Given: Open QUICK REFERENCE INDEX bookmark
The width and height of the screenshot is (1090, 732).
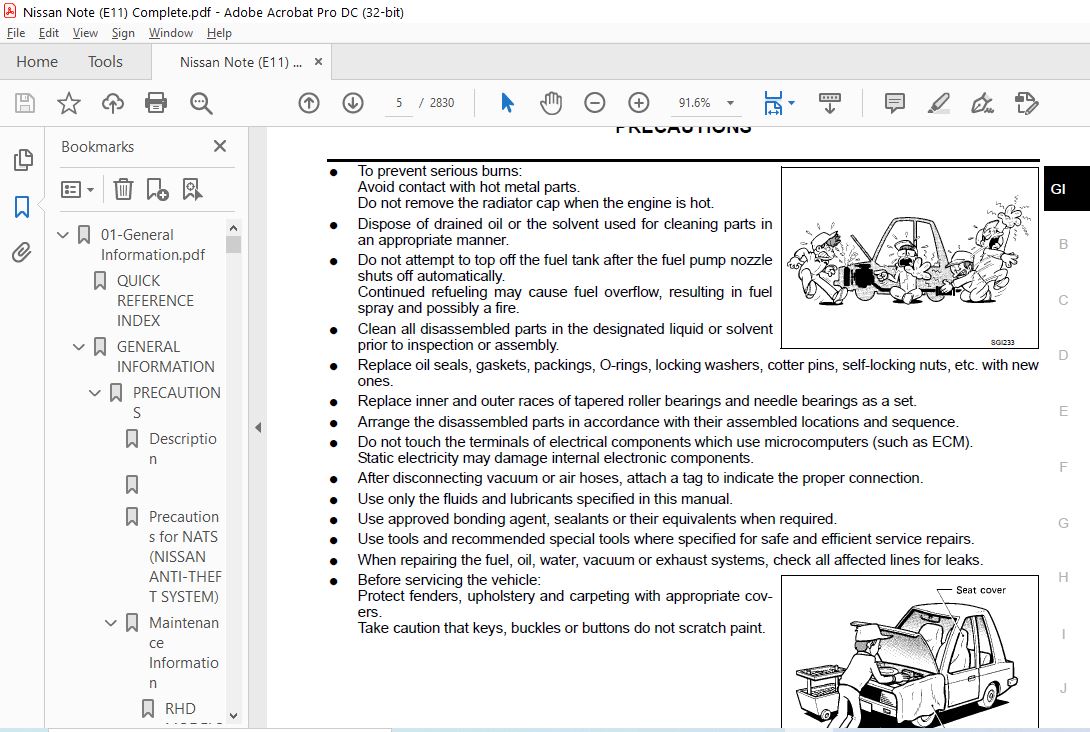Looking at the screenshot, I should point(156,300).
